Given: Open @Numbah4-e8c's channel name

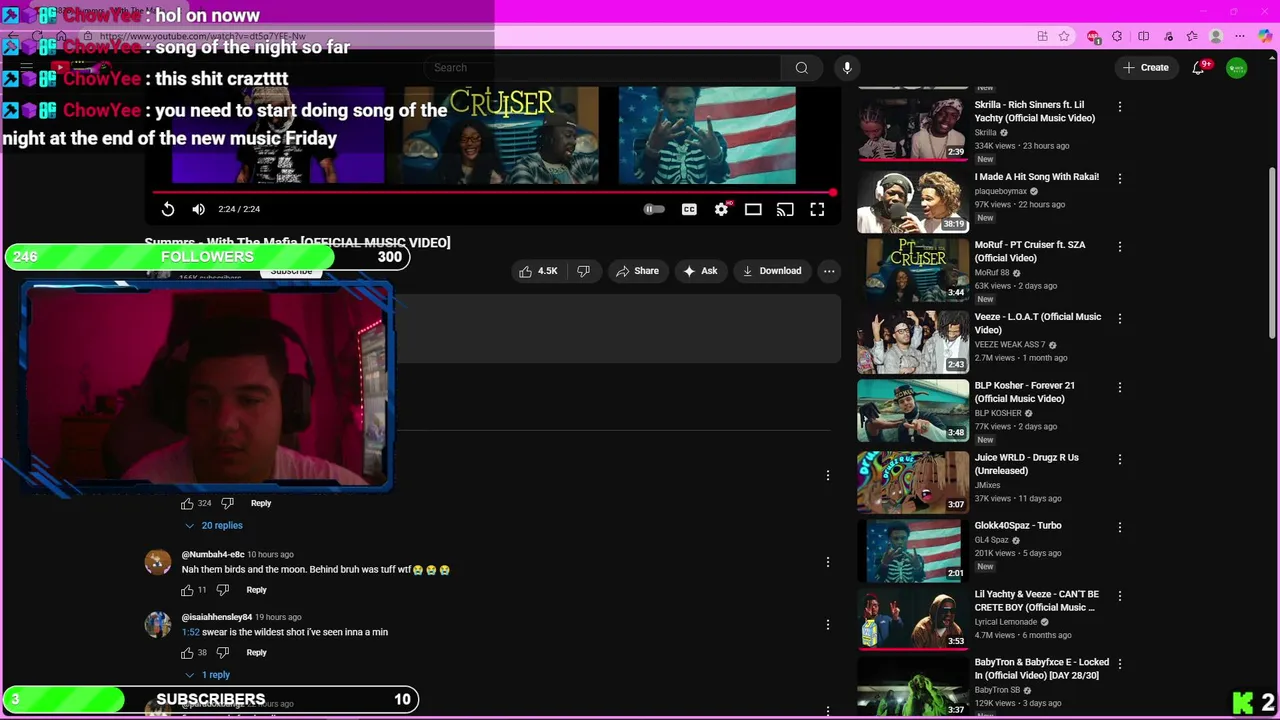Looking at the screenshot, I should point(213,554).
